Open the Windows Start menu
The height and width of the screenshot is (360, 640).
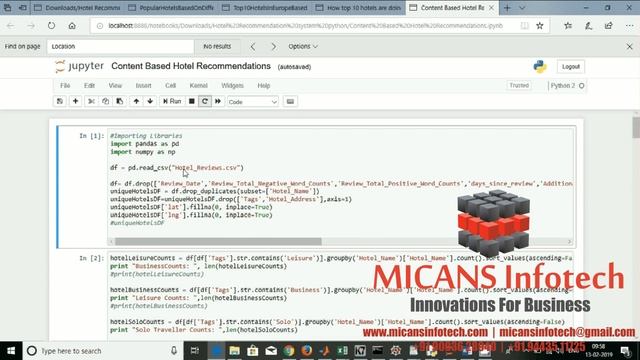tap(11, 351)
